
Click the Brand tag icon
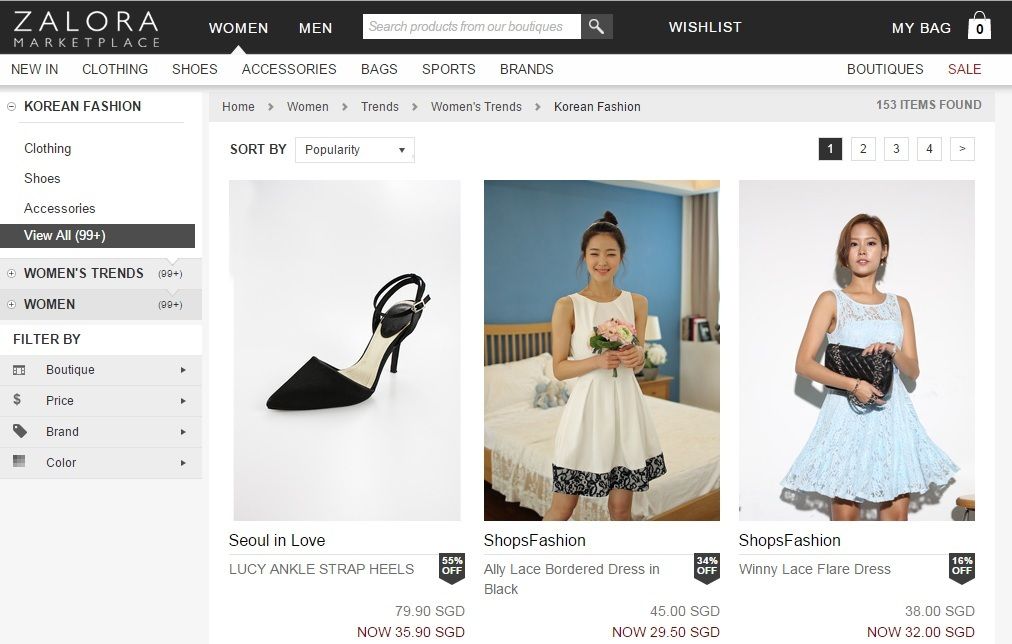pos(20,430)
